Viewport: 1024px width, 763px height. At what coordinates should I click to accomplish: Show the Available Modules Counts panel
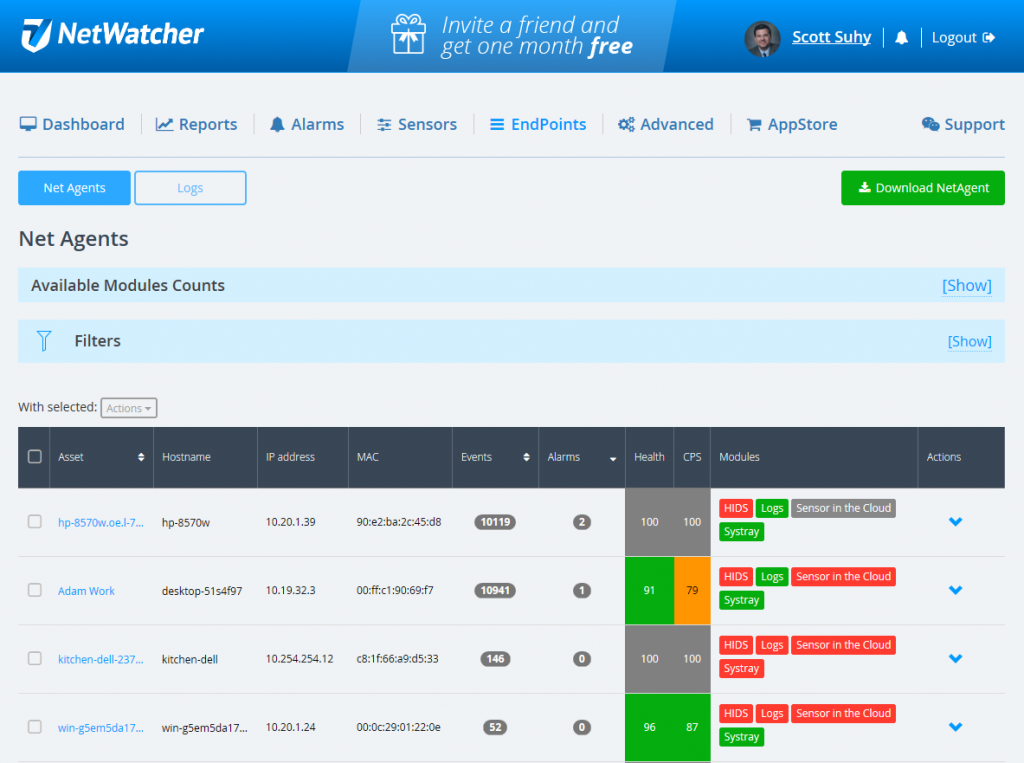pyautogui.click(x=966, y=285)
